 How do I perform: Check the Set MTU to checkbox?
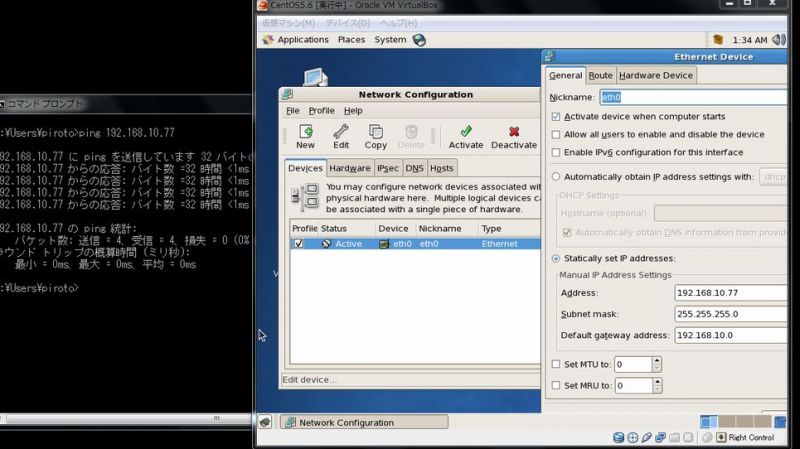[x=556, y=365]
